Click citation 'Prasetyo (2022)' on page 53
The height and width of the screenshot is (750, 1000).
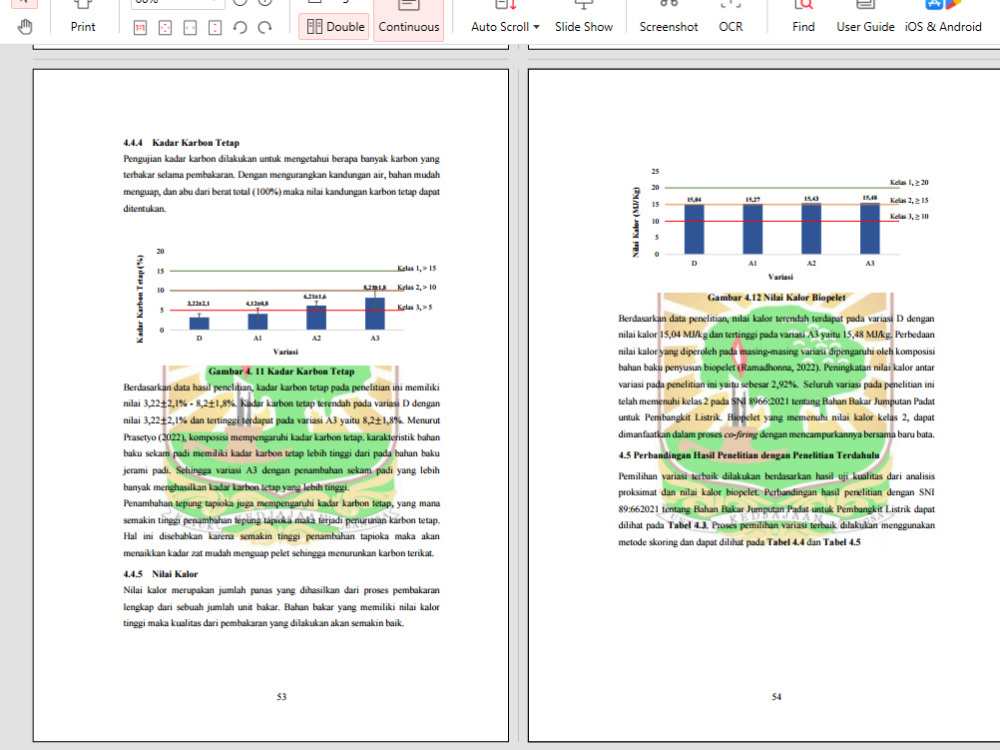pos(154,438)
